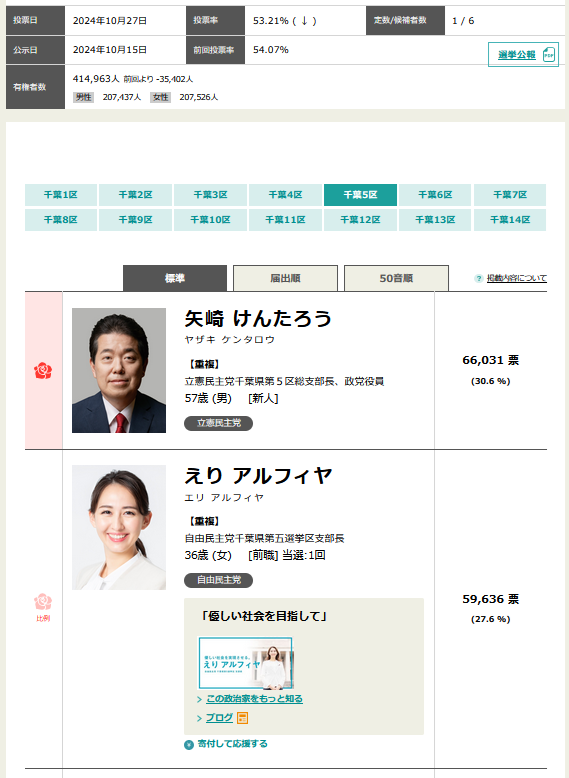Click the question mark help icon
Screen dimensions: 569x778
tap(479, 278)
